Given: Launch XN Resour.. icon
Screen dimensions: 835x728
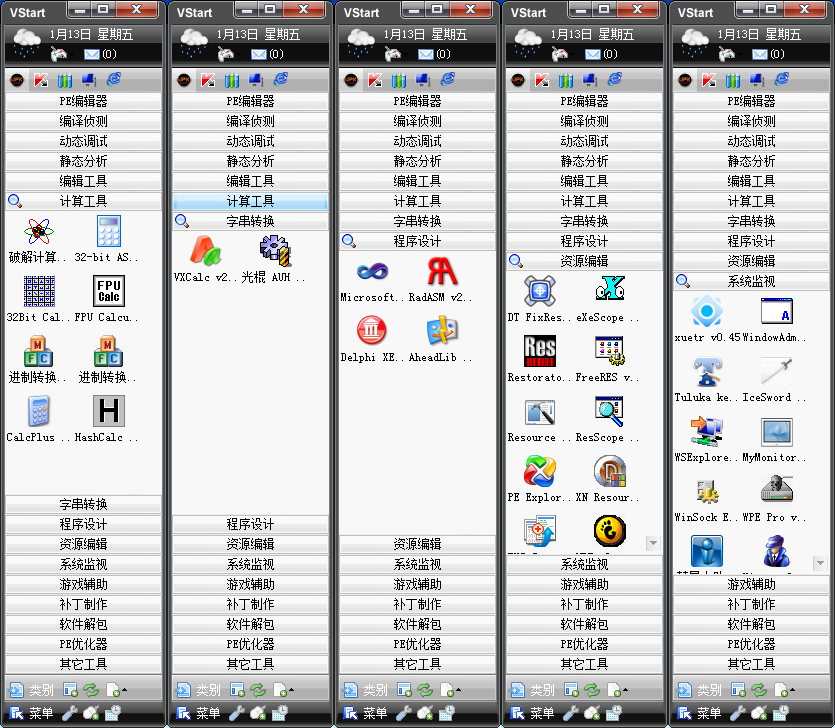Looking at the screenshot, I should [609, 471].
